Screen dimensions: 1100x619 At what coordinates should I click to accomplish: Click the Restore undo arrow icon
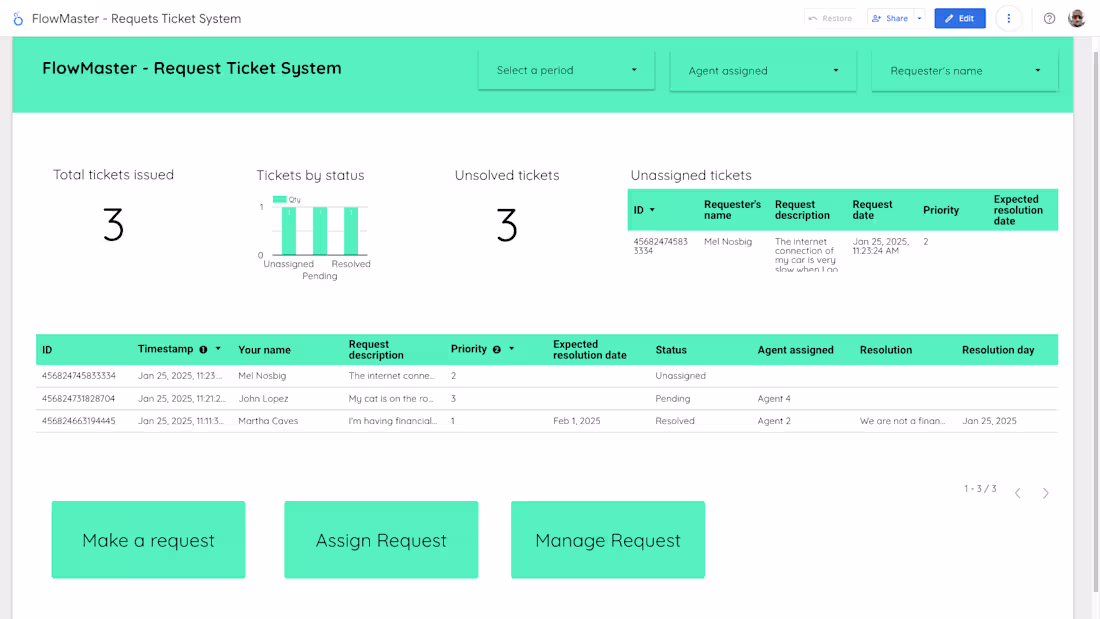(x=814, y=18)
